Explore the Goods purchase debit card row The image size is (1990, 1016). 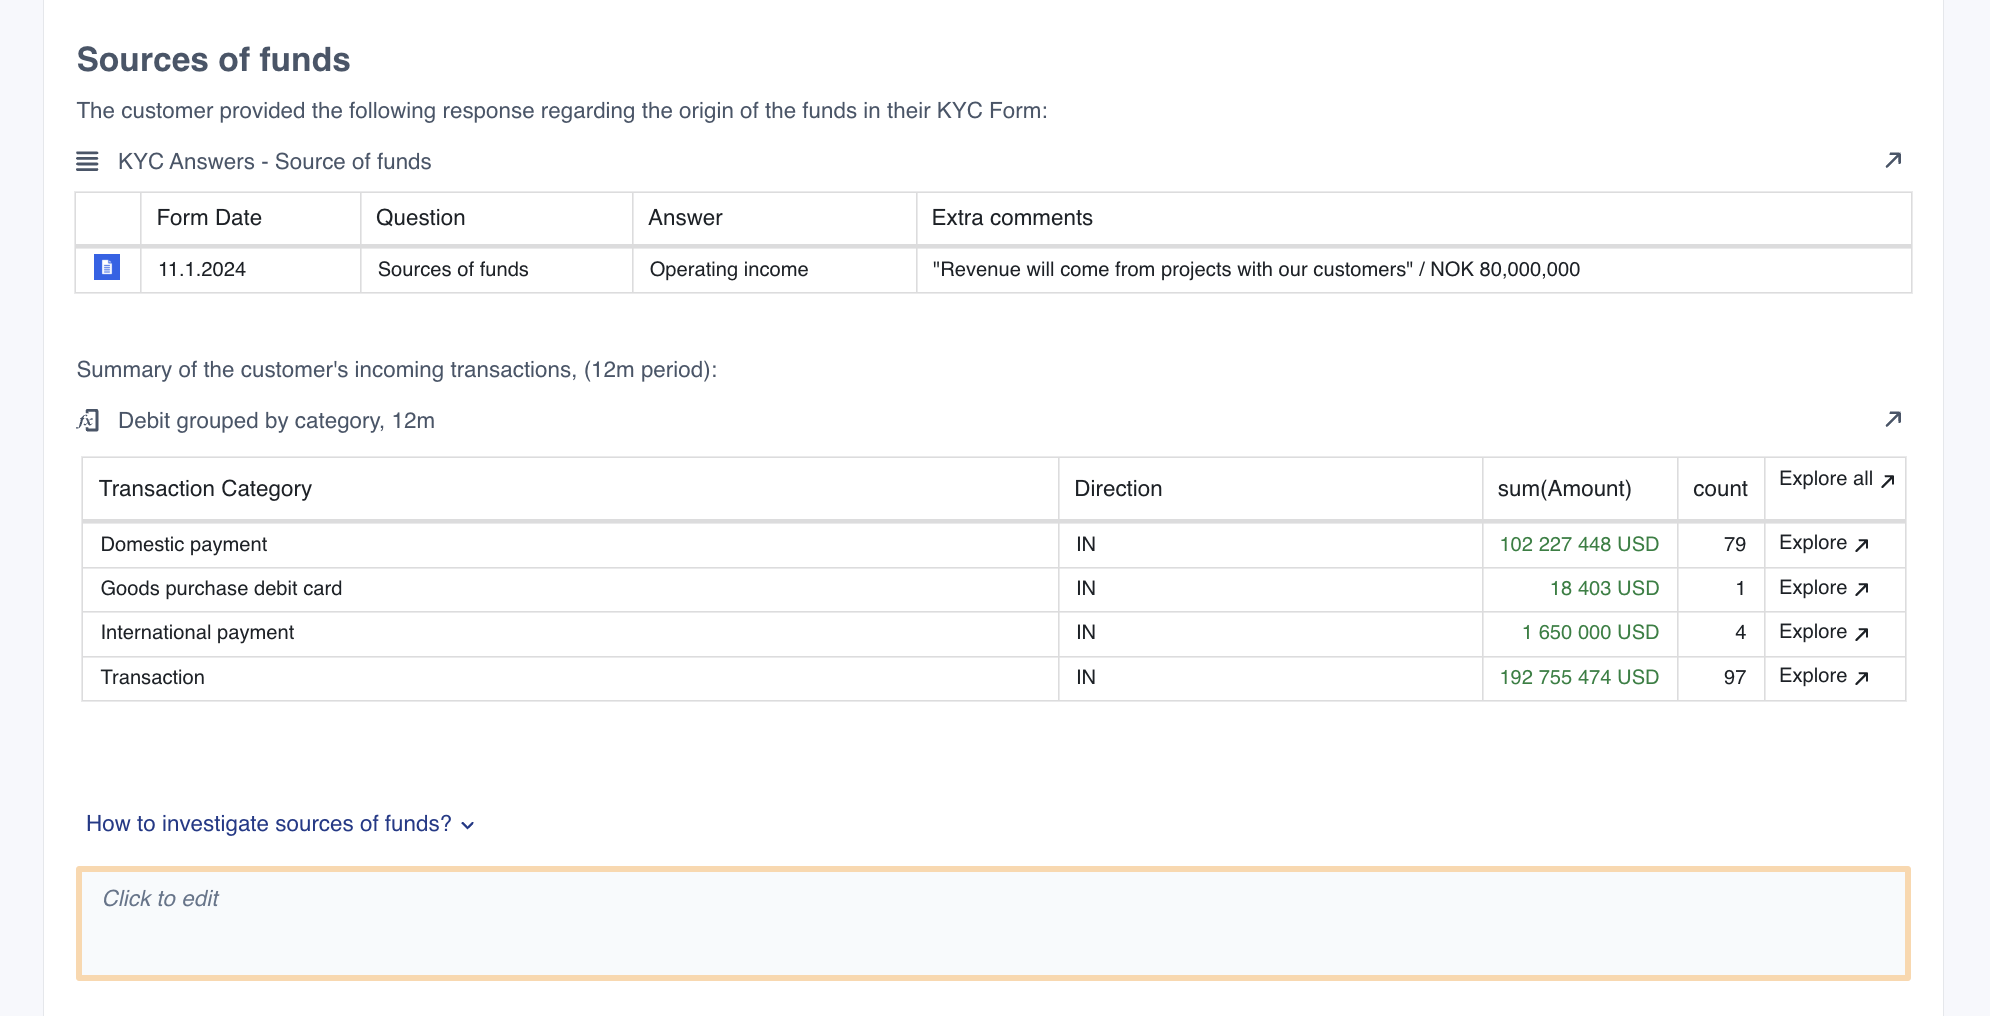(1824, 588)
